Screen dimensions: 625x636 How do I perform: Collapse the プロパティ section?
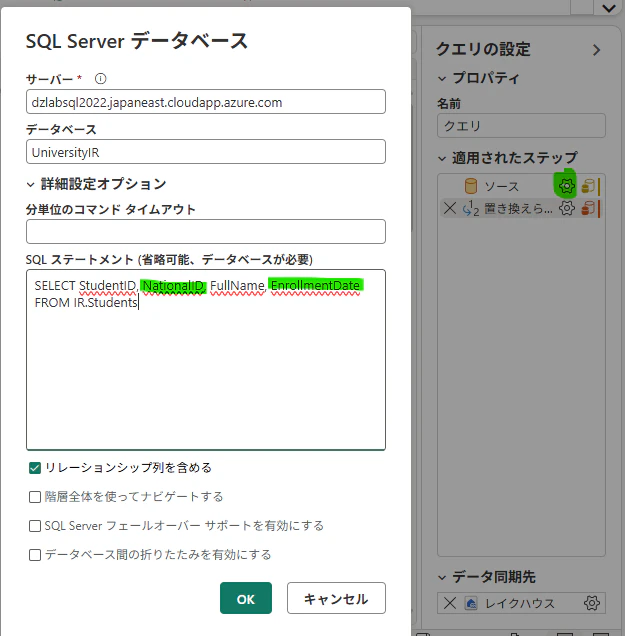[442, 79]
